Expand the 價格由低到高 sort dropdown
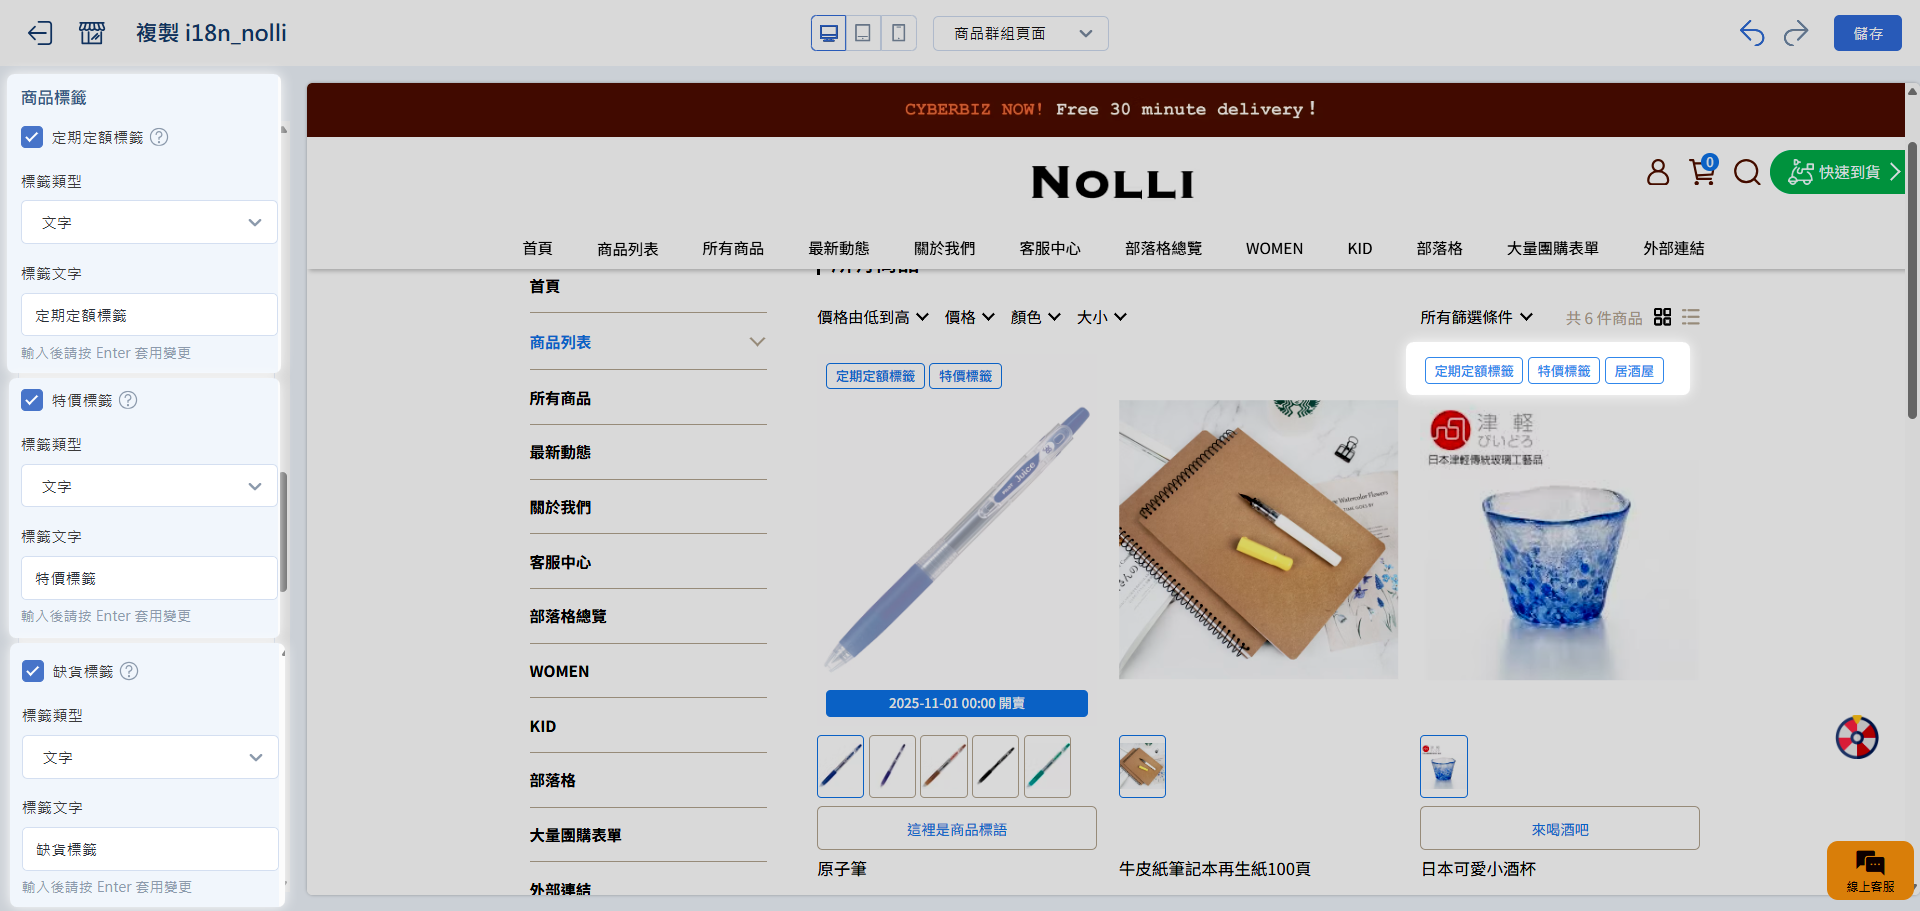 872,317
